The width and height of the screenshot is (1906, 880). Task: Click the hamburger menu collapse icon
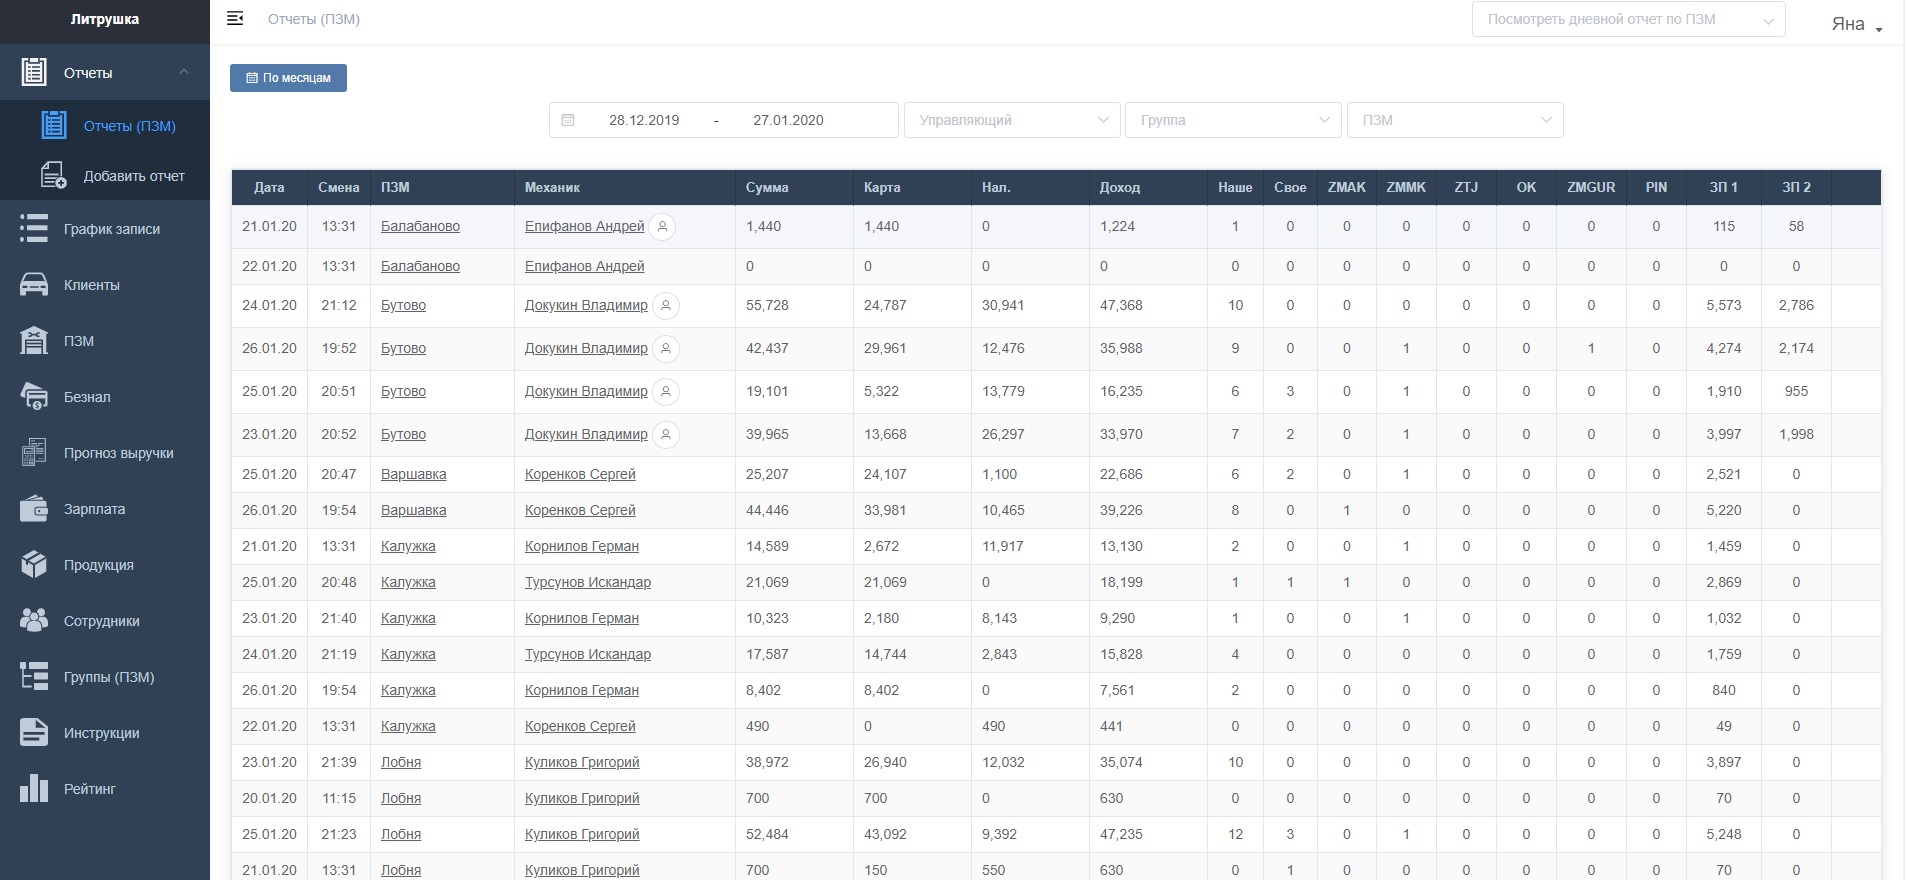click(235, 18)
